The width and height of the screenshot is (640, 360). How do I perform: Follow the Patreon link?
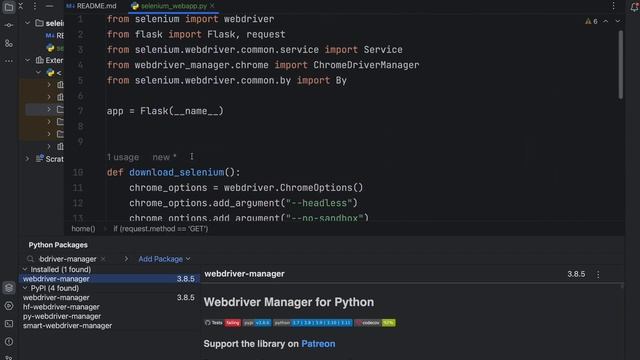click(x=318, y=344)
